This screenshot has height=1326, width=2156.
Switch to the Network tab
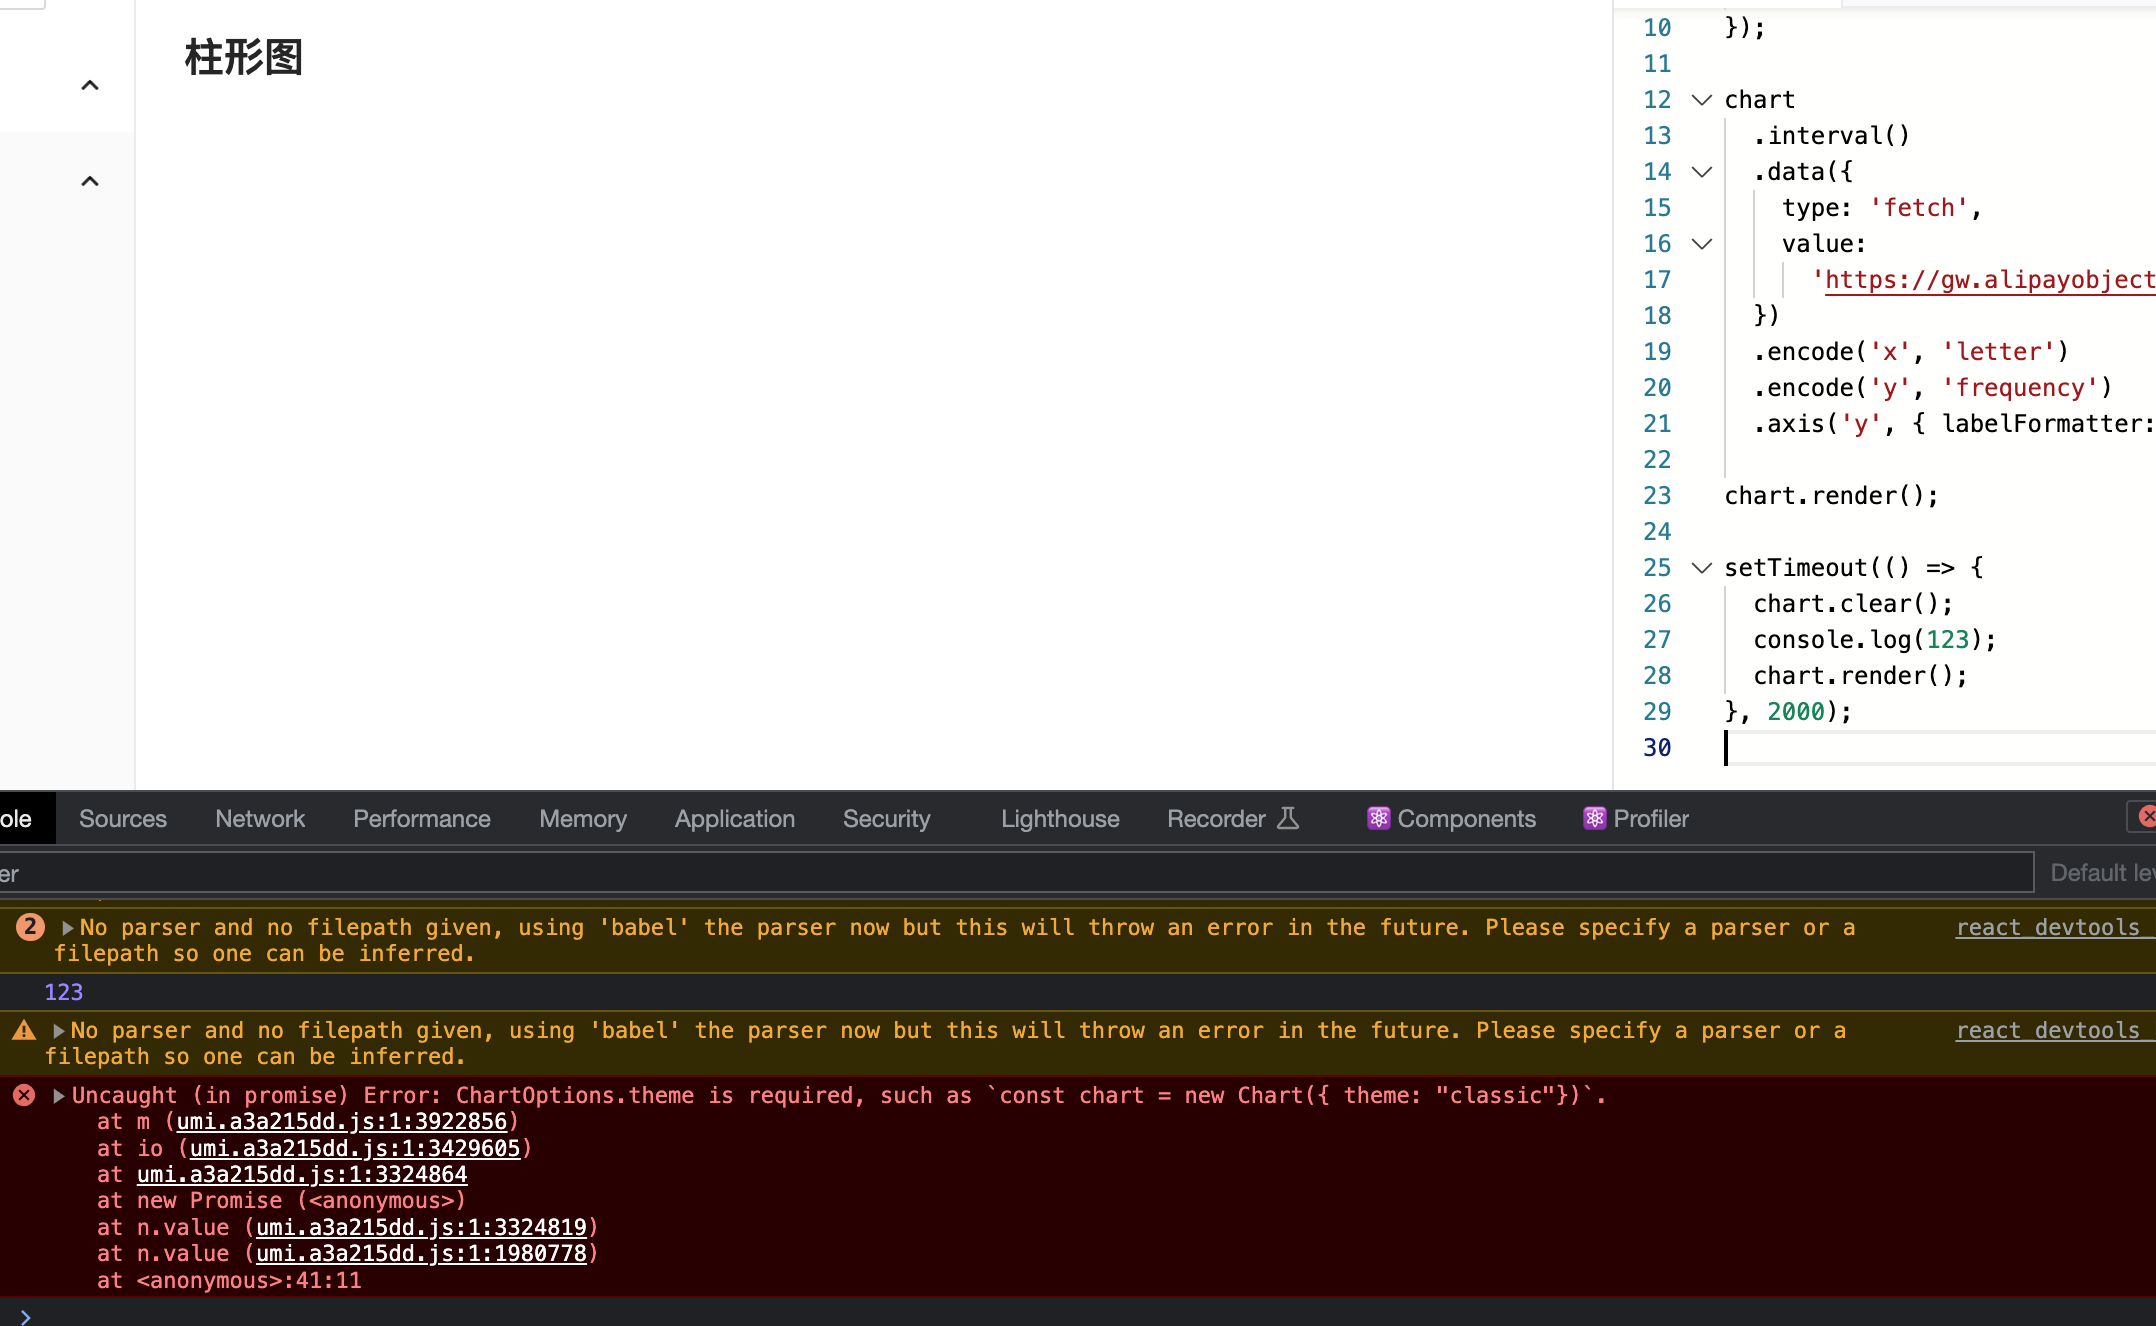(x=259, y=818)
